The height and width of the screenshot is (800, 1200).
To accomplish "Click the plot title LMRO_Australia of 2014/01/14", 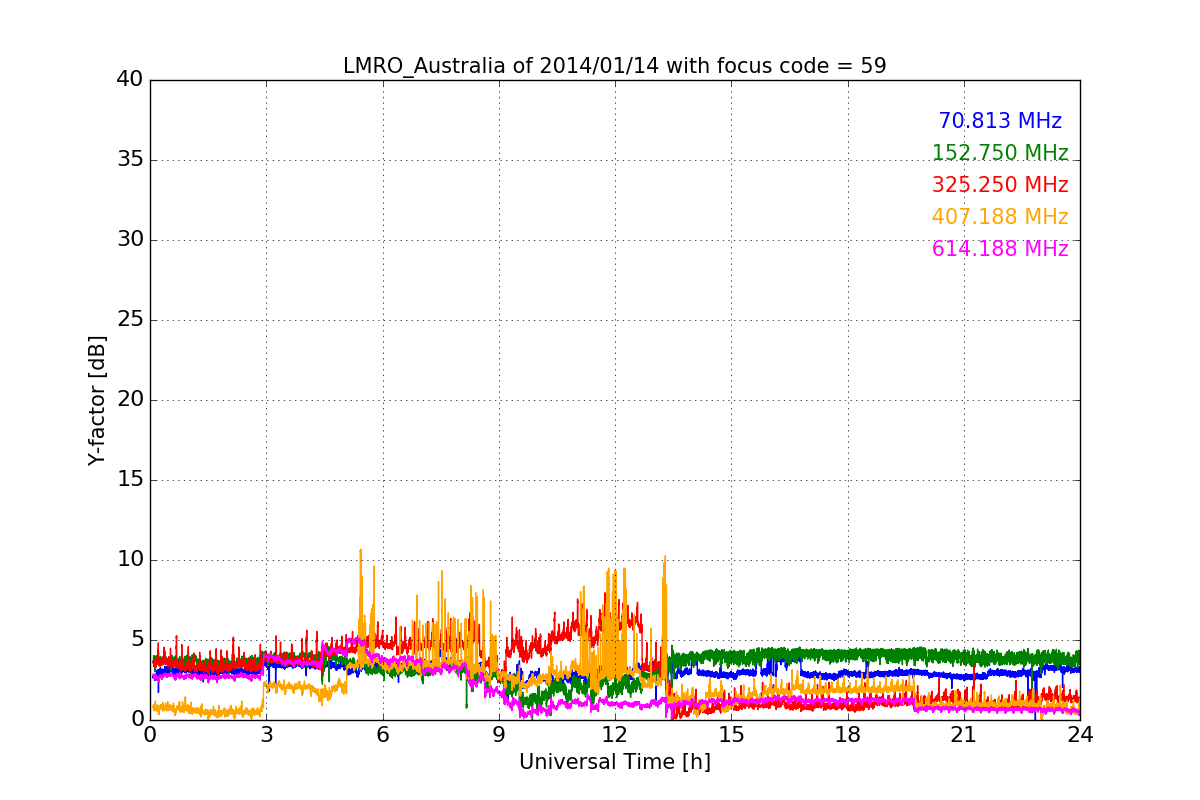I will (x=614, y=66).
